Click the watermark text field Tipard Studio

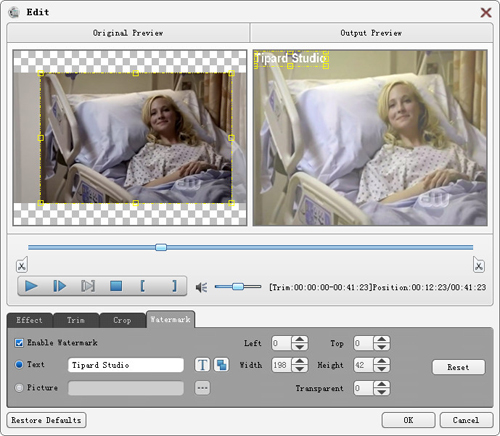click(126, 365)
